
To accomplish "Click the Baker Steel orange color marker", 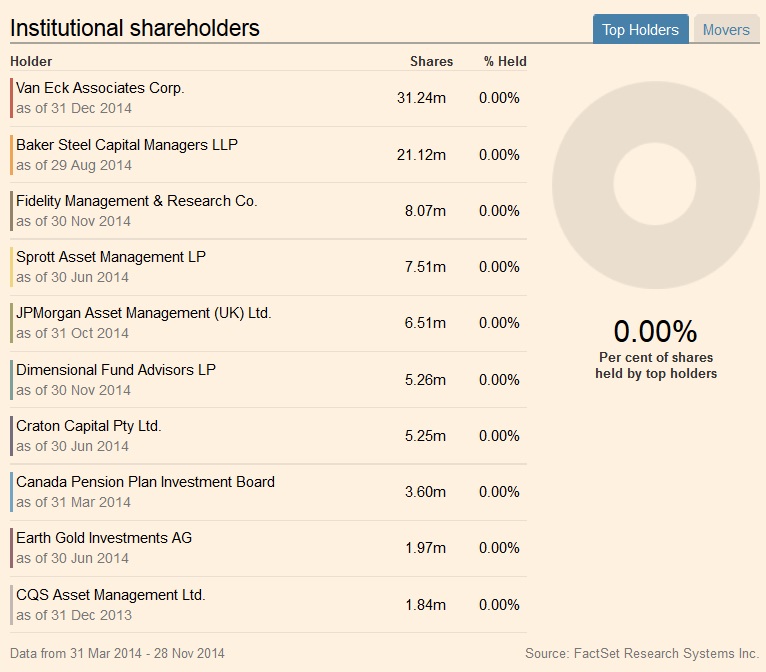I will (x=12, y=154).
